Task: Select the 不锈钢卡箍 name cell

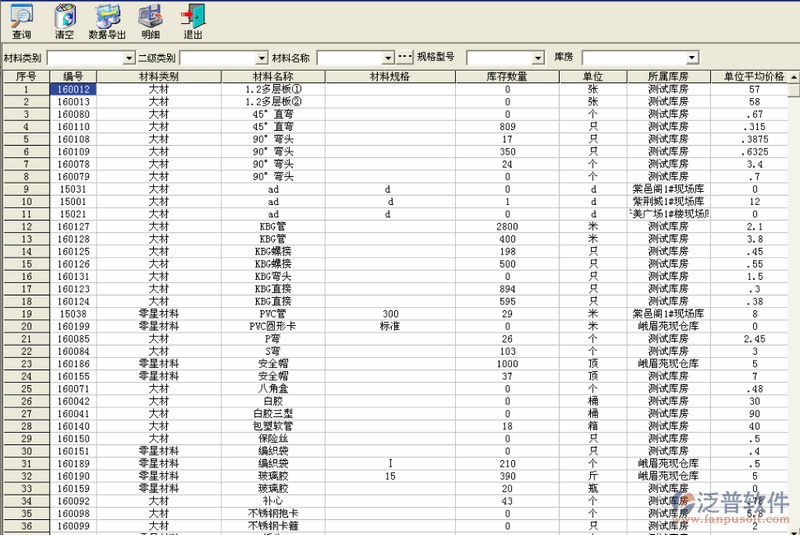Action: [x=273, y=526]
